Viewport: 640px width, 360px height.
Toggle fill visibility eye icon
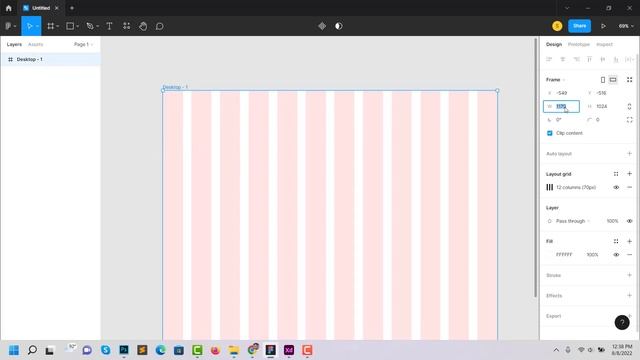click(x=616, y=255)
